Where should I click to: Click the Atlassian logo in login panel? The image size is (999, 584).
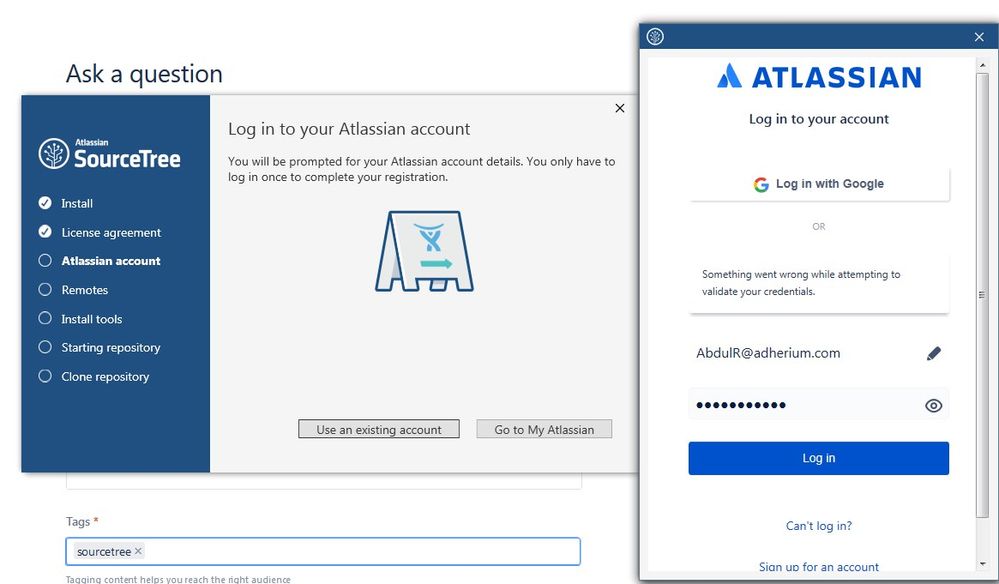[x=819, y=76]
